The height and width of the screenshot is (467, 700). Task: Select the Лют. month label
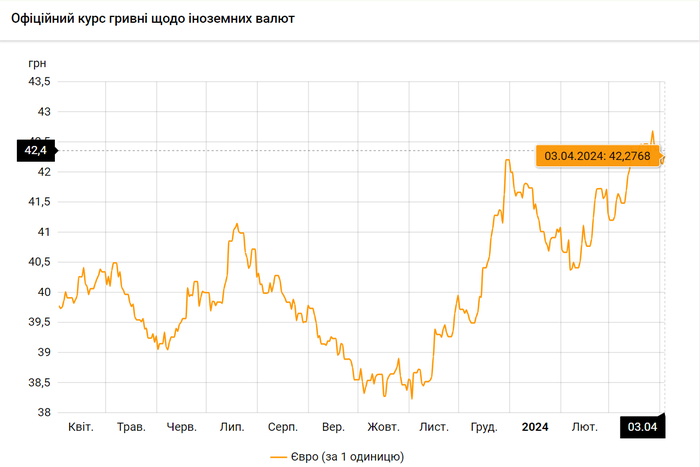(585, 427)
